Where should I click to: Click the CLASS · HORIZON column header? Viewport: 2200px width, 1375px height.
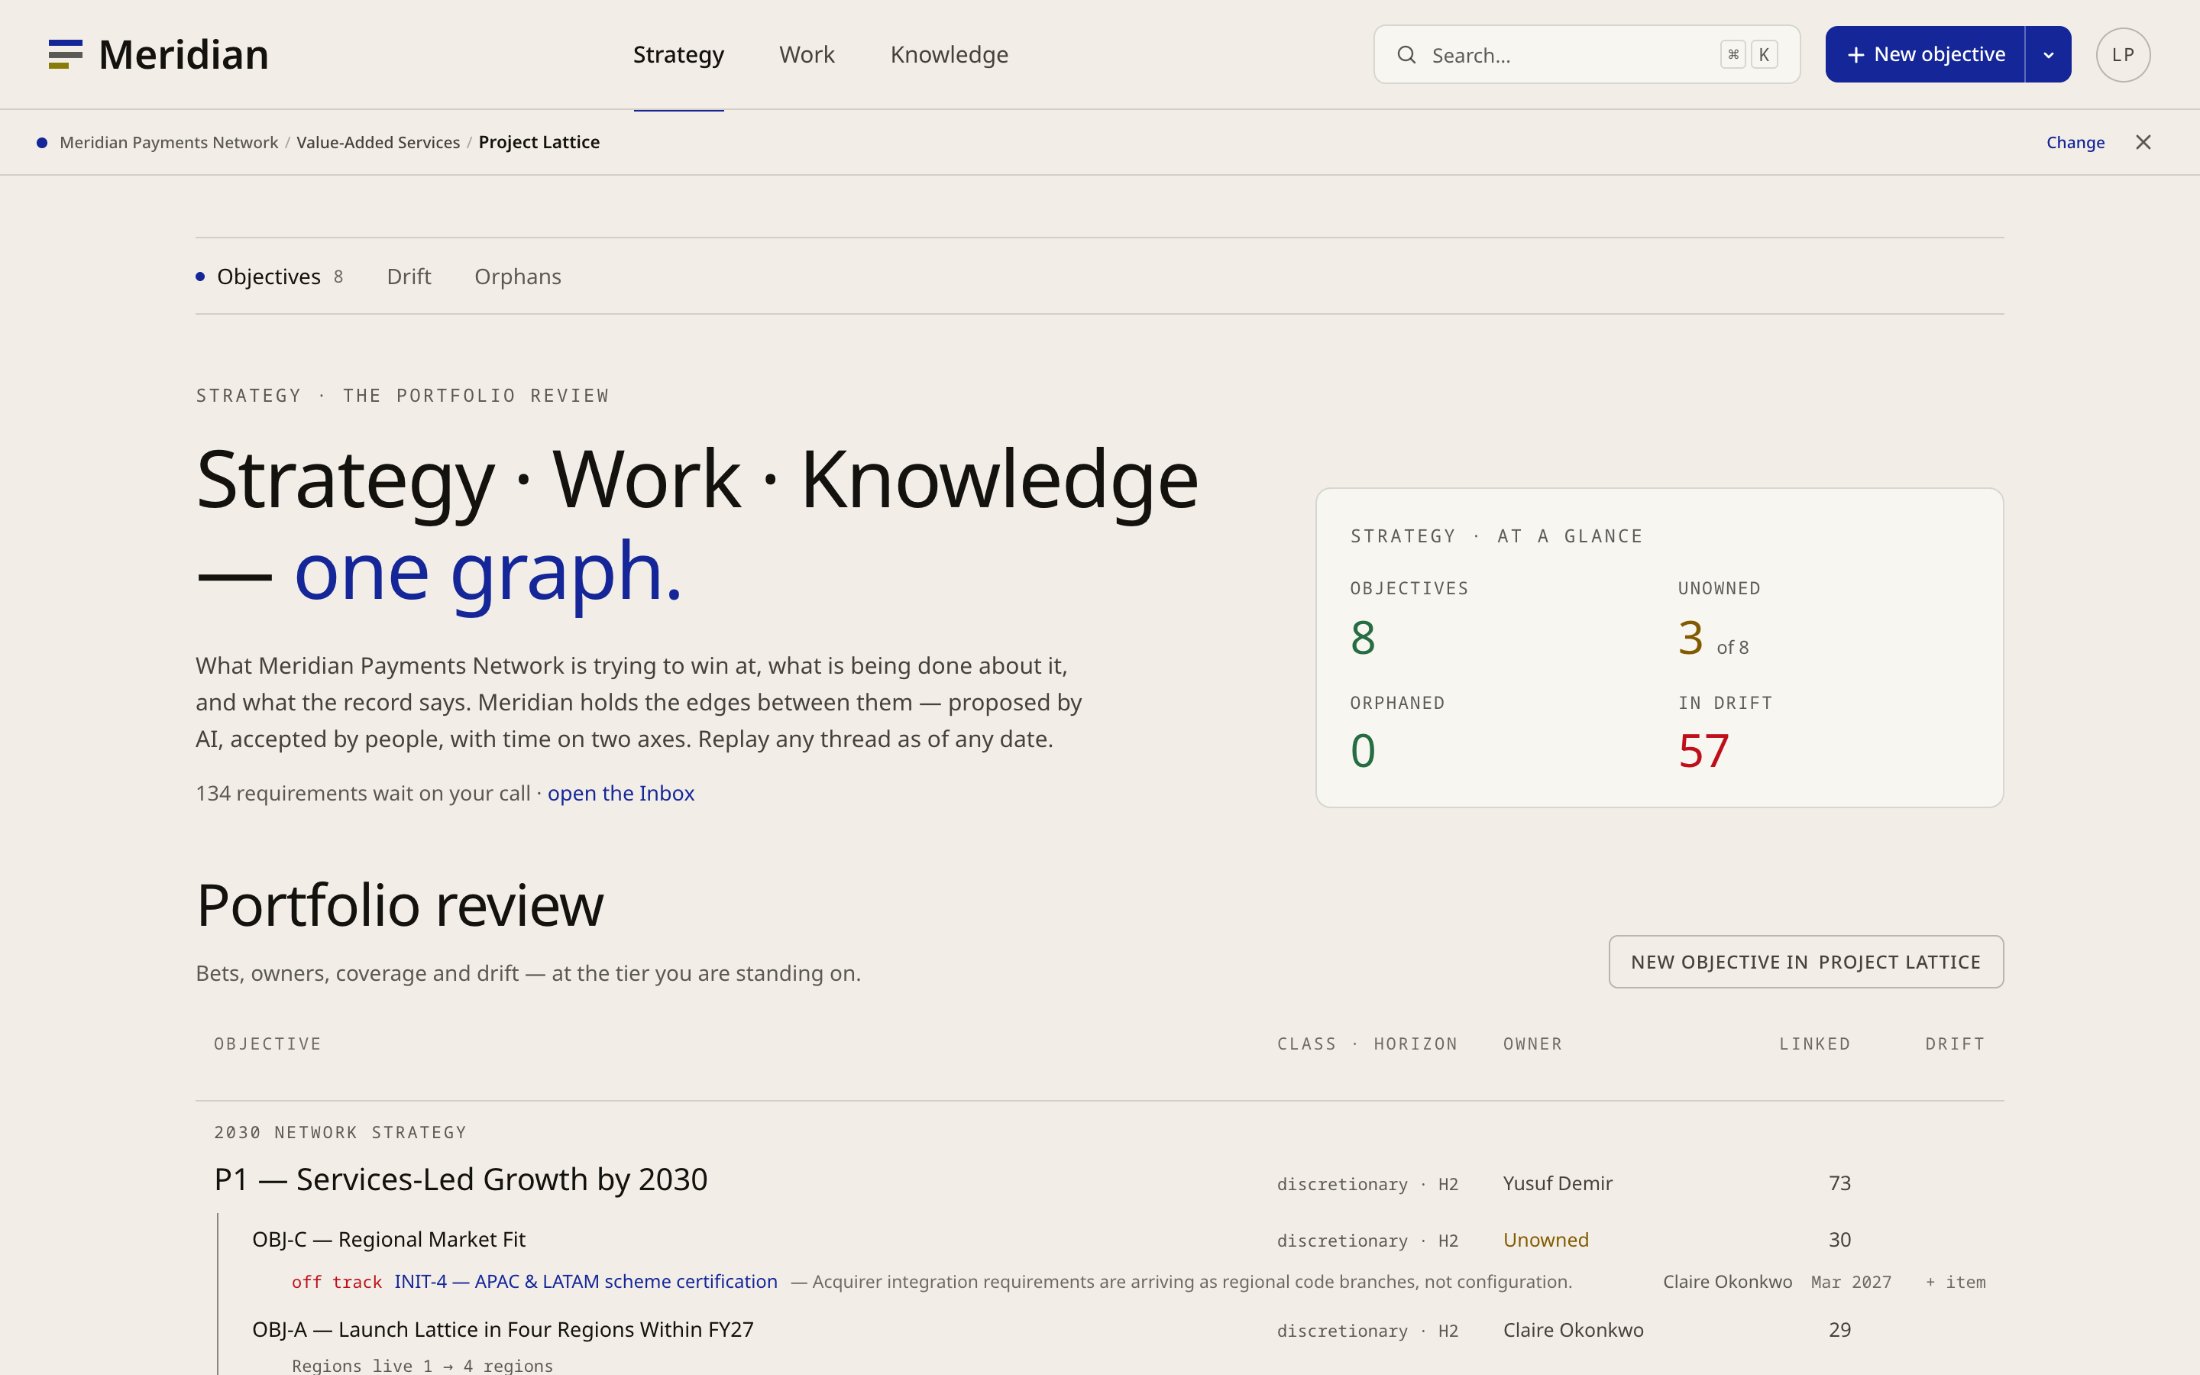click(x=1367, y=1044)
